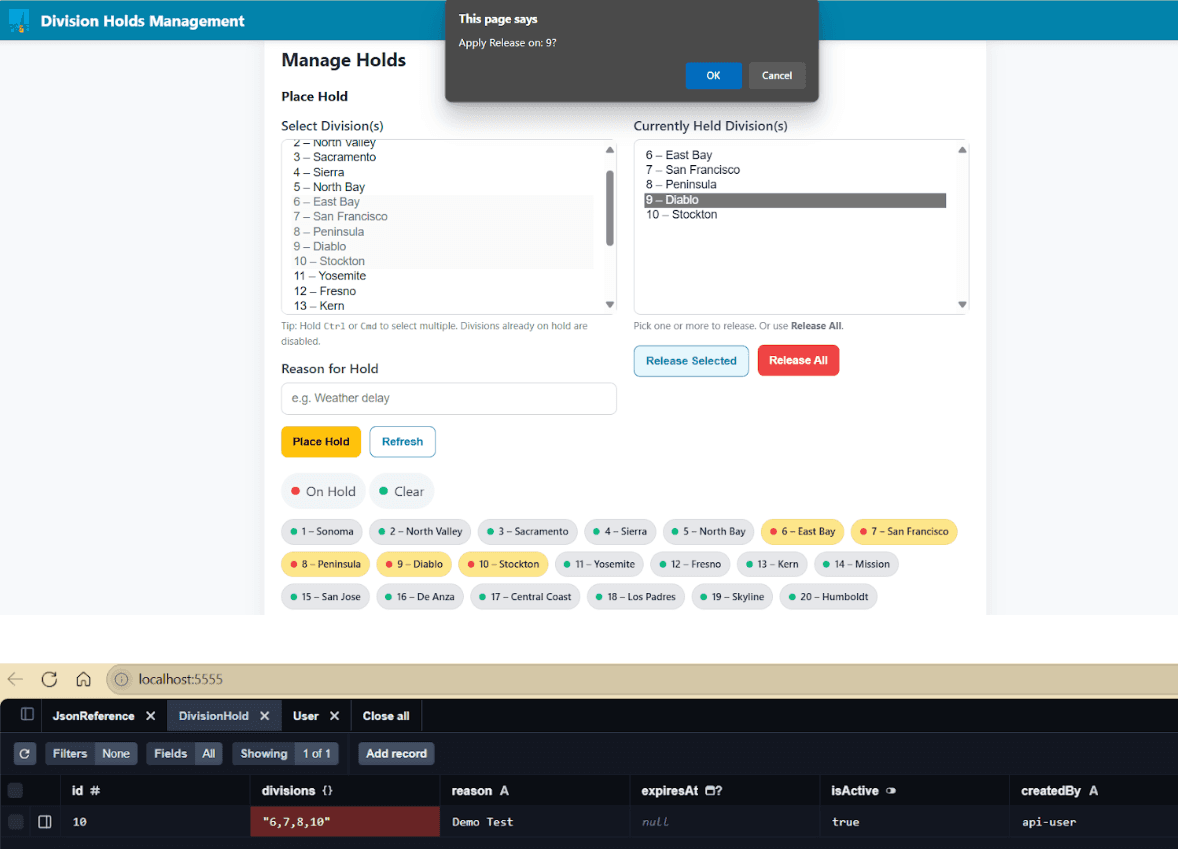Open the row 10 record expand icon
The height and width of the screenshot is (850, 1178).
45,822
